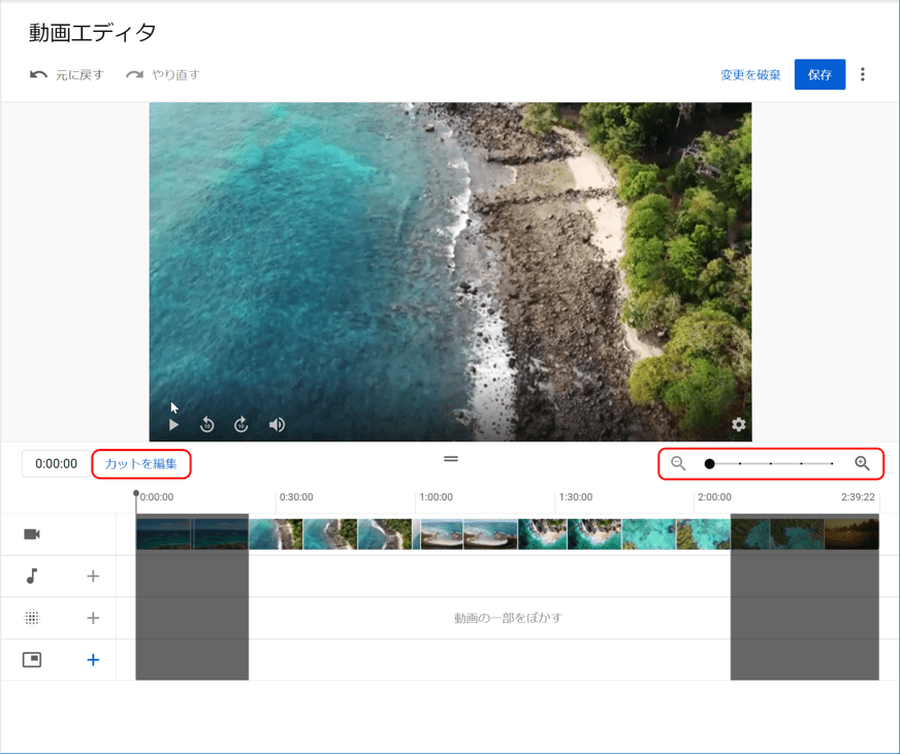The height and width of the screenshot is (754, 900).
Task: Play the video preview
Action: click(174, 425)
